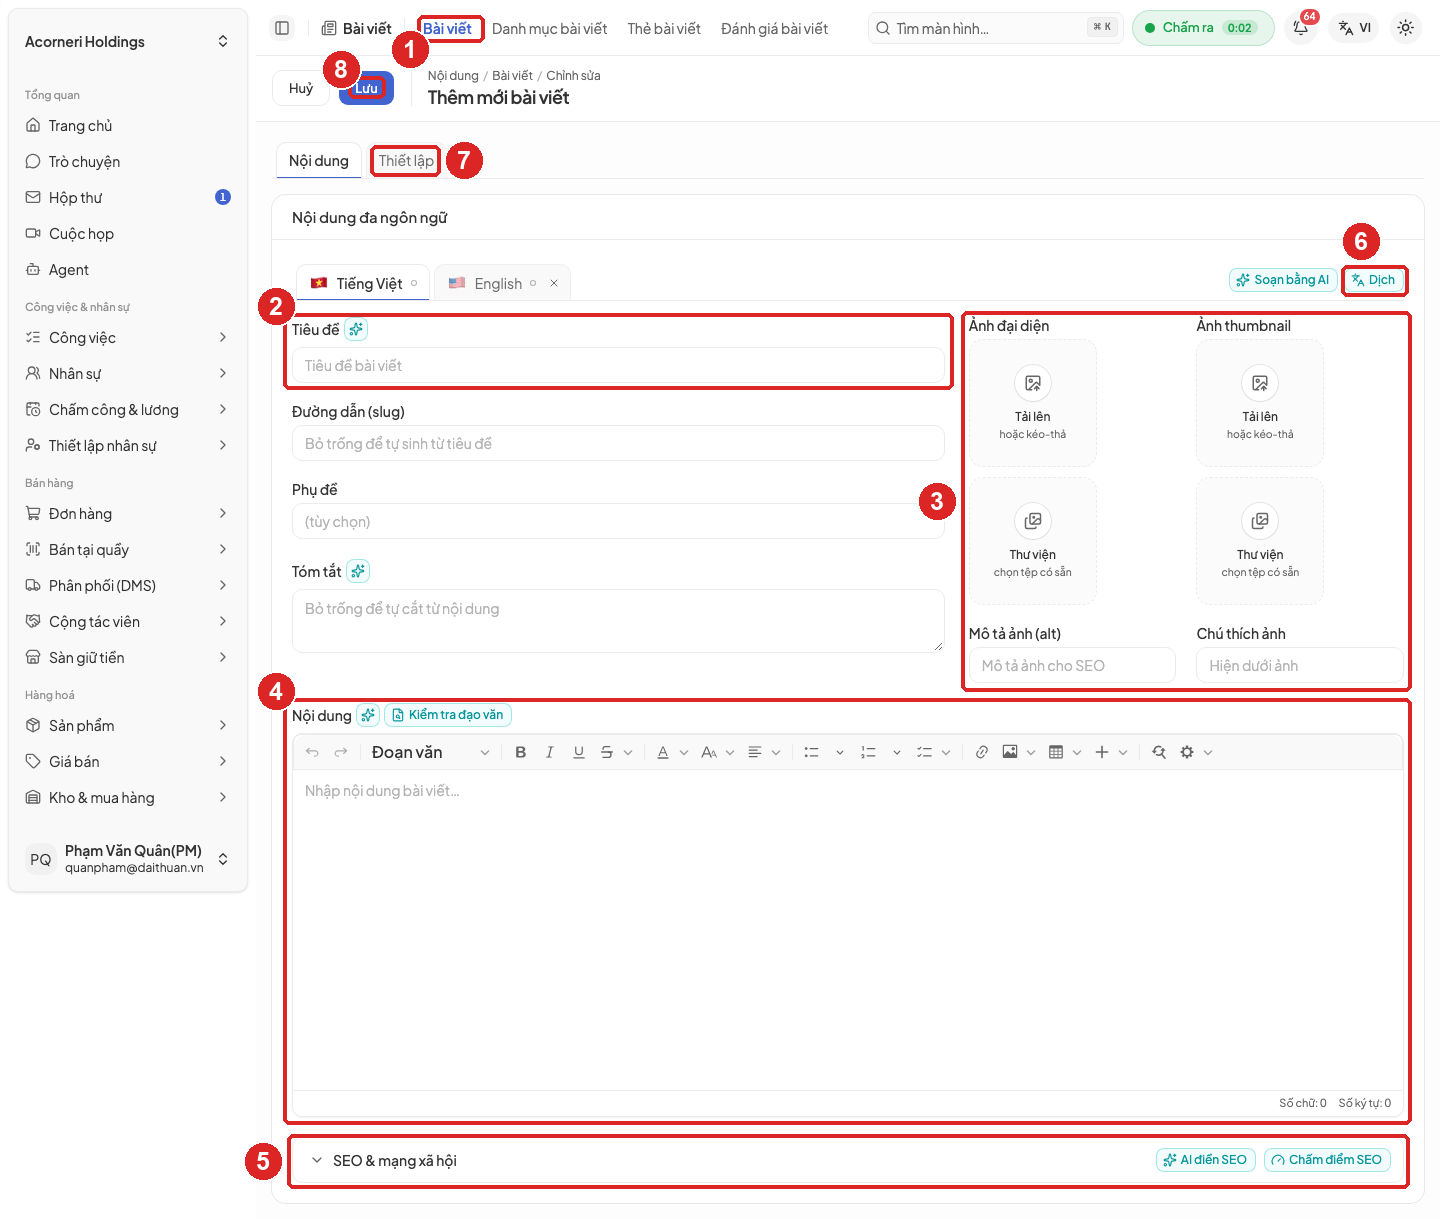Click the Dịch translate button
Image resolution: width=1440 pixels, height=1219 pixels.
tap(1374, 280)
